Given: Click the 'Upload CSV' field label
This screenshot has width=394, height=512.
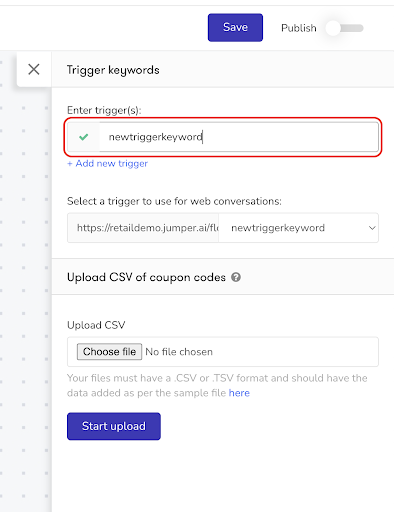Looking at the screenshot, I should (96, 325).
